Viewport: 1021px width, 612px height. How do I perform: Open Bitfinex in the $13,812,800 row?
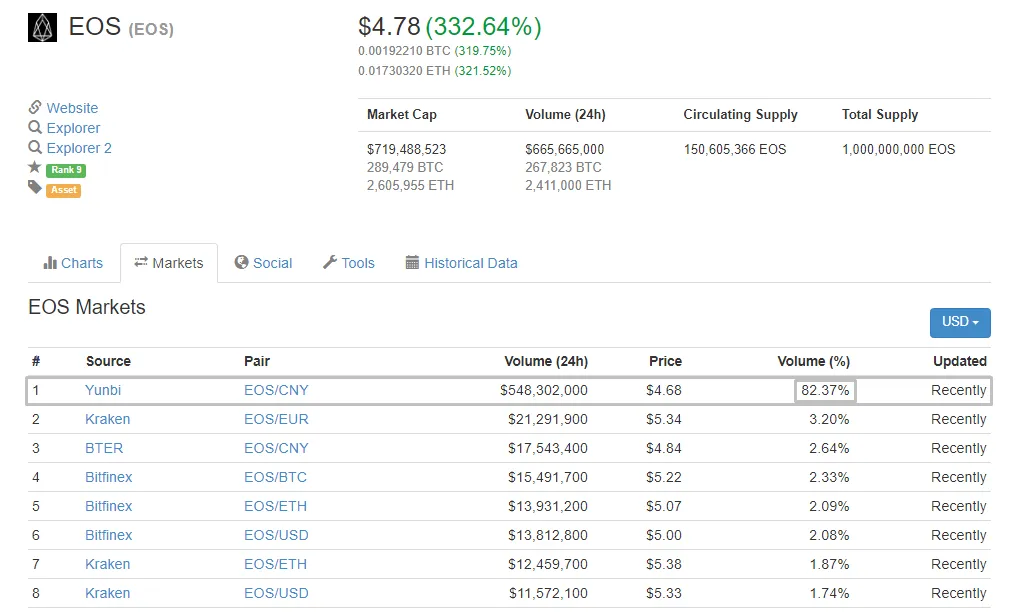pyautogui.click(x=109, y=535)
